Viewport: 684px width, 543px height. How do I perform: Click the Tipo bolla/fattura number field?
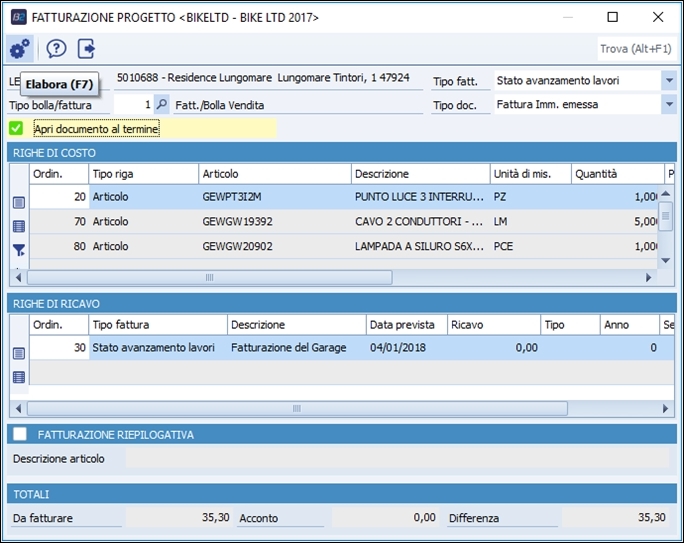(133, 104)
